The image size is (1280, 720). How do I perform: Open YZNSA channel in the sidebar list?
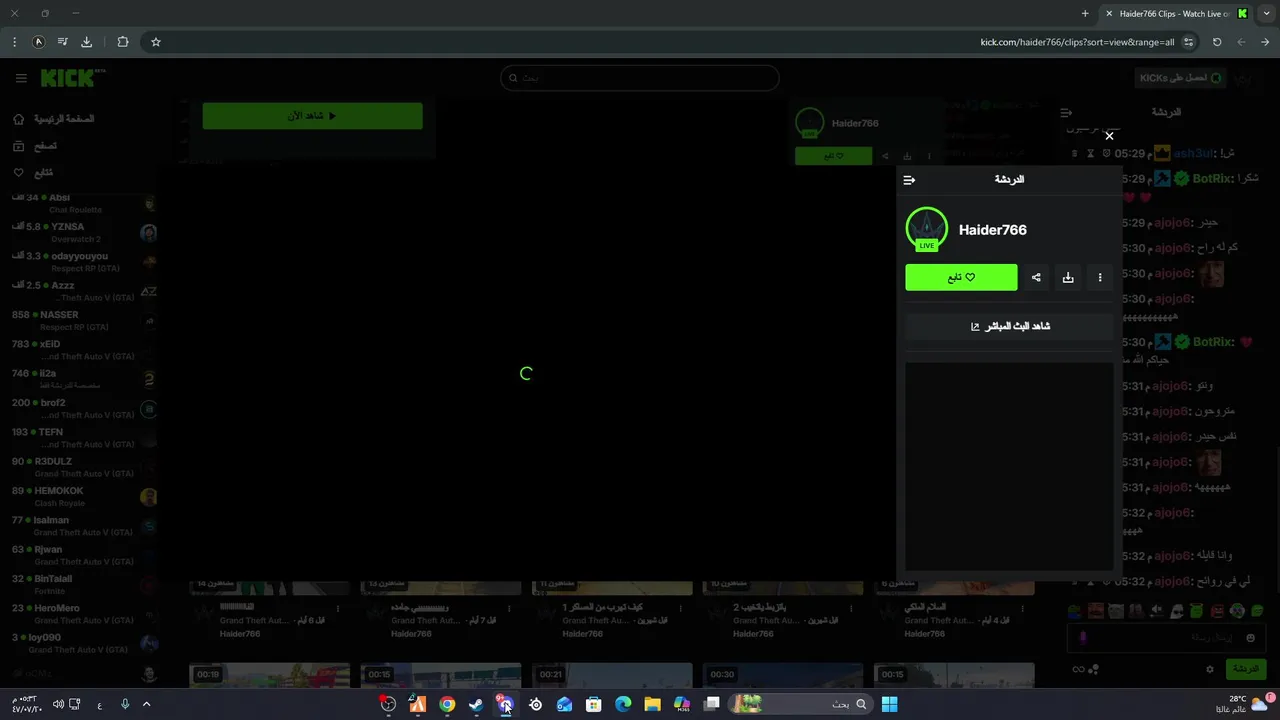(x=84, y=233)
